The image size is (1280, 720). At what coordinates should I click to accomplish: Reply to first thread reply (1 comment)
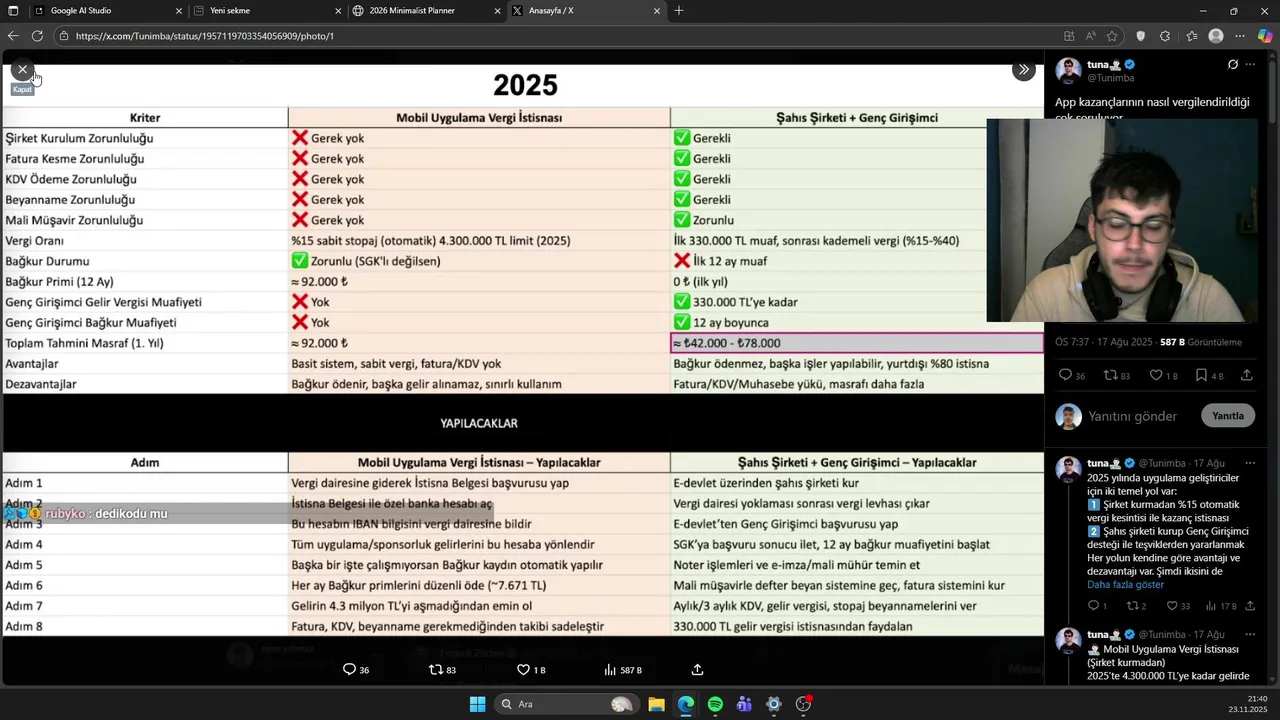click(x=1097, y=606)
